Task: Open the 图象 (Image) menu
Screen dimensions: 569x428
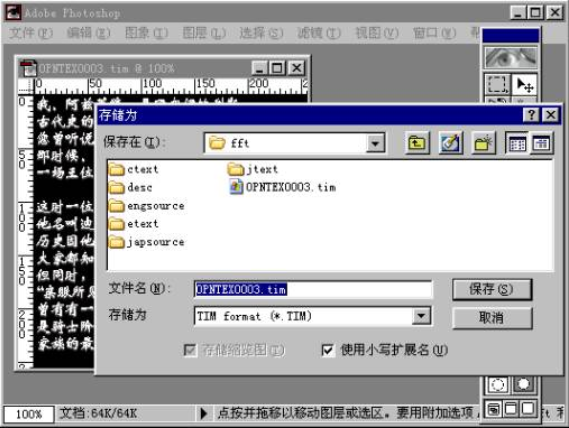Action: 146,33
